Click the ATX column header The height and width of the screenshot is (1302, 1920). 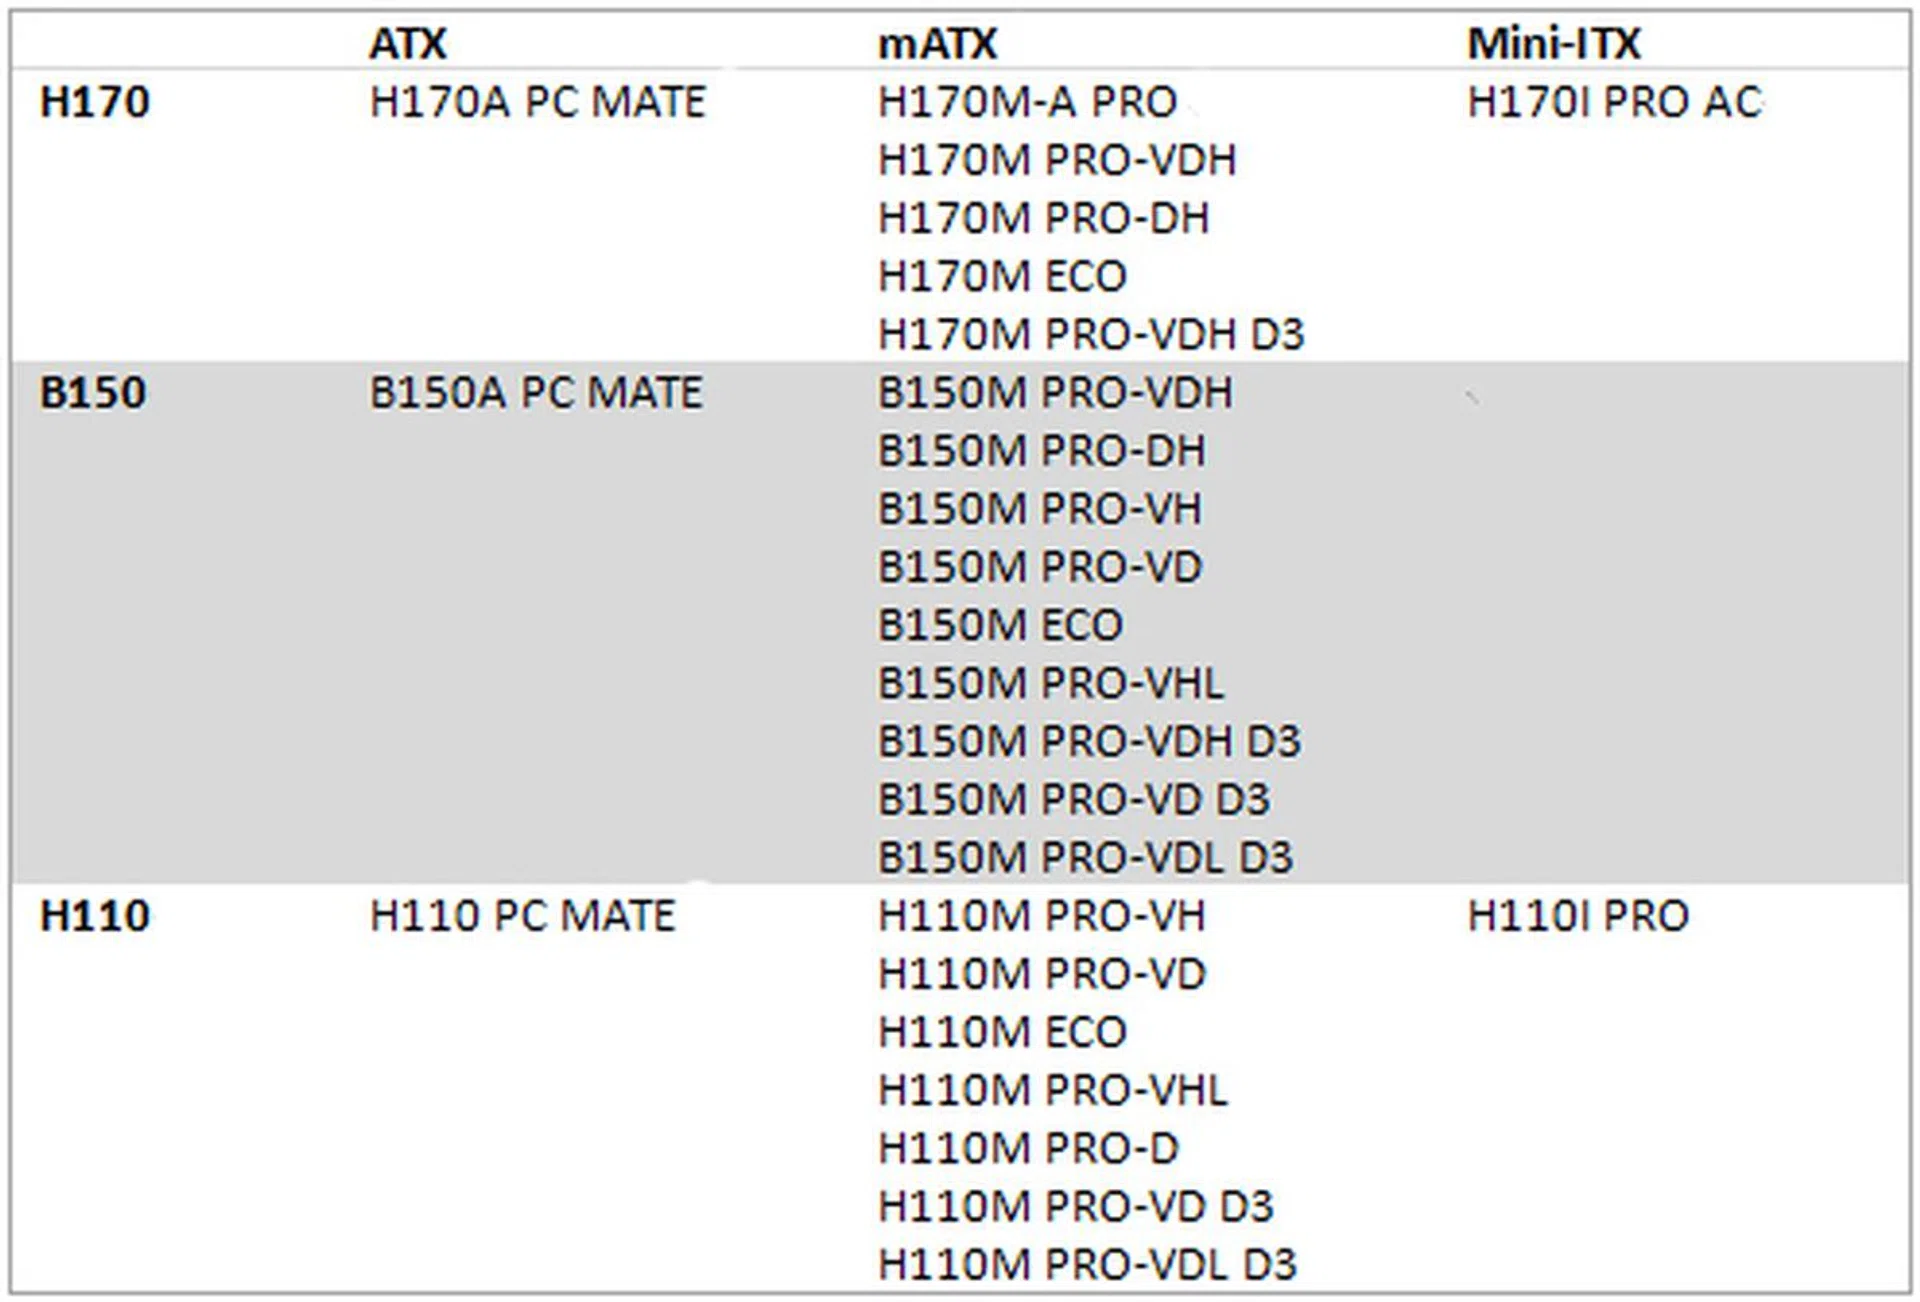click(x=408, y=43)
